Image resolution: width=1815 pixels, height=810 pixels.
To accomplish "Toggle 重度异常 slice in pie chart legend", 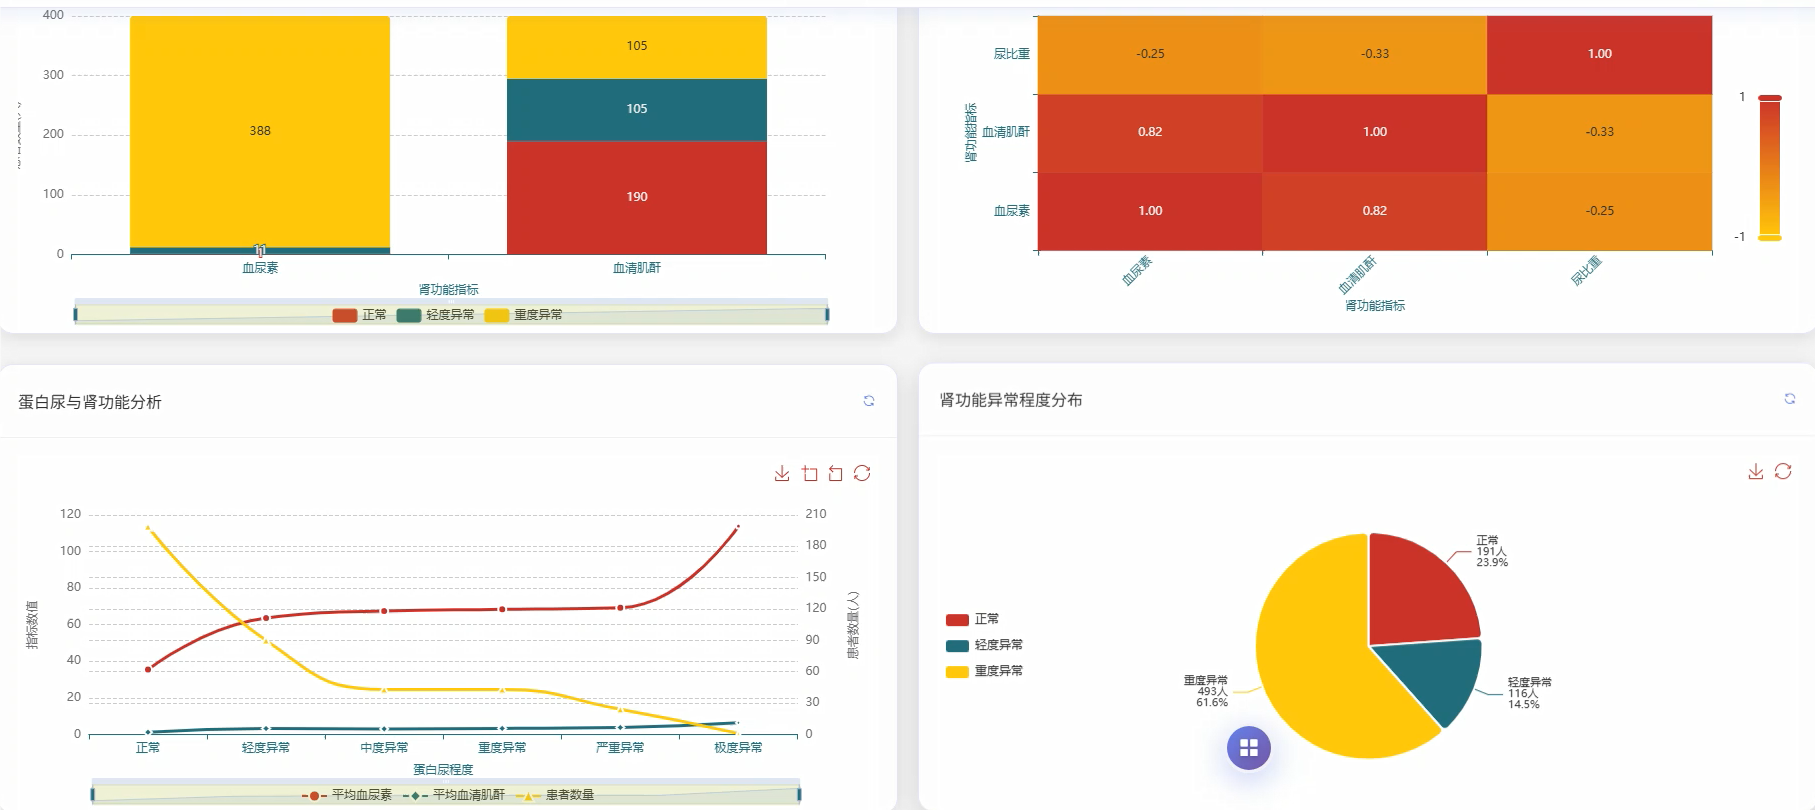I will click(984, 672).
